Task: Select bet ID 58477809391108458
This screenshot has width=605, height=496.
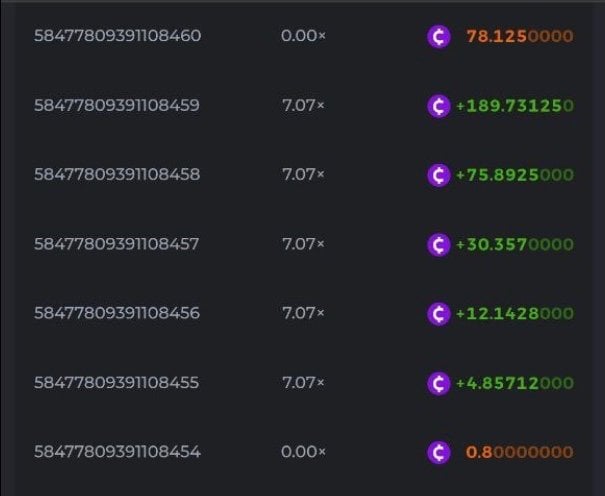Action: pyautogui.click(x=117, y=175)
